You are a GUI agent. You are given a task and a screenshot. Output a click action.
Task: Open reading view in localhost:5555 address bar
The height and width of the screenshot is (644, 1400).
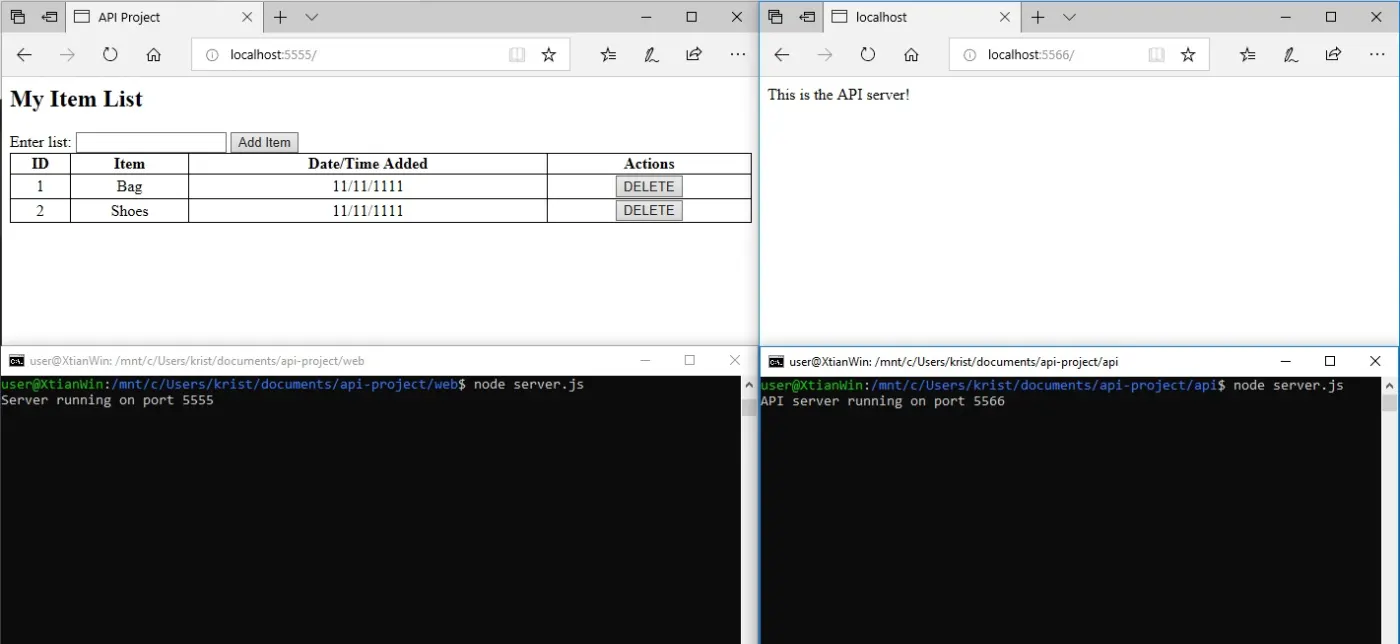517,55
